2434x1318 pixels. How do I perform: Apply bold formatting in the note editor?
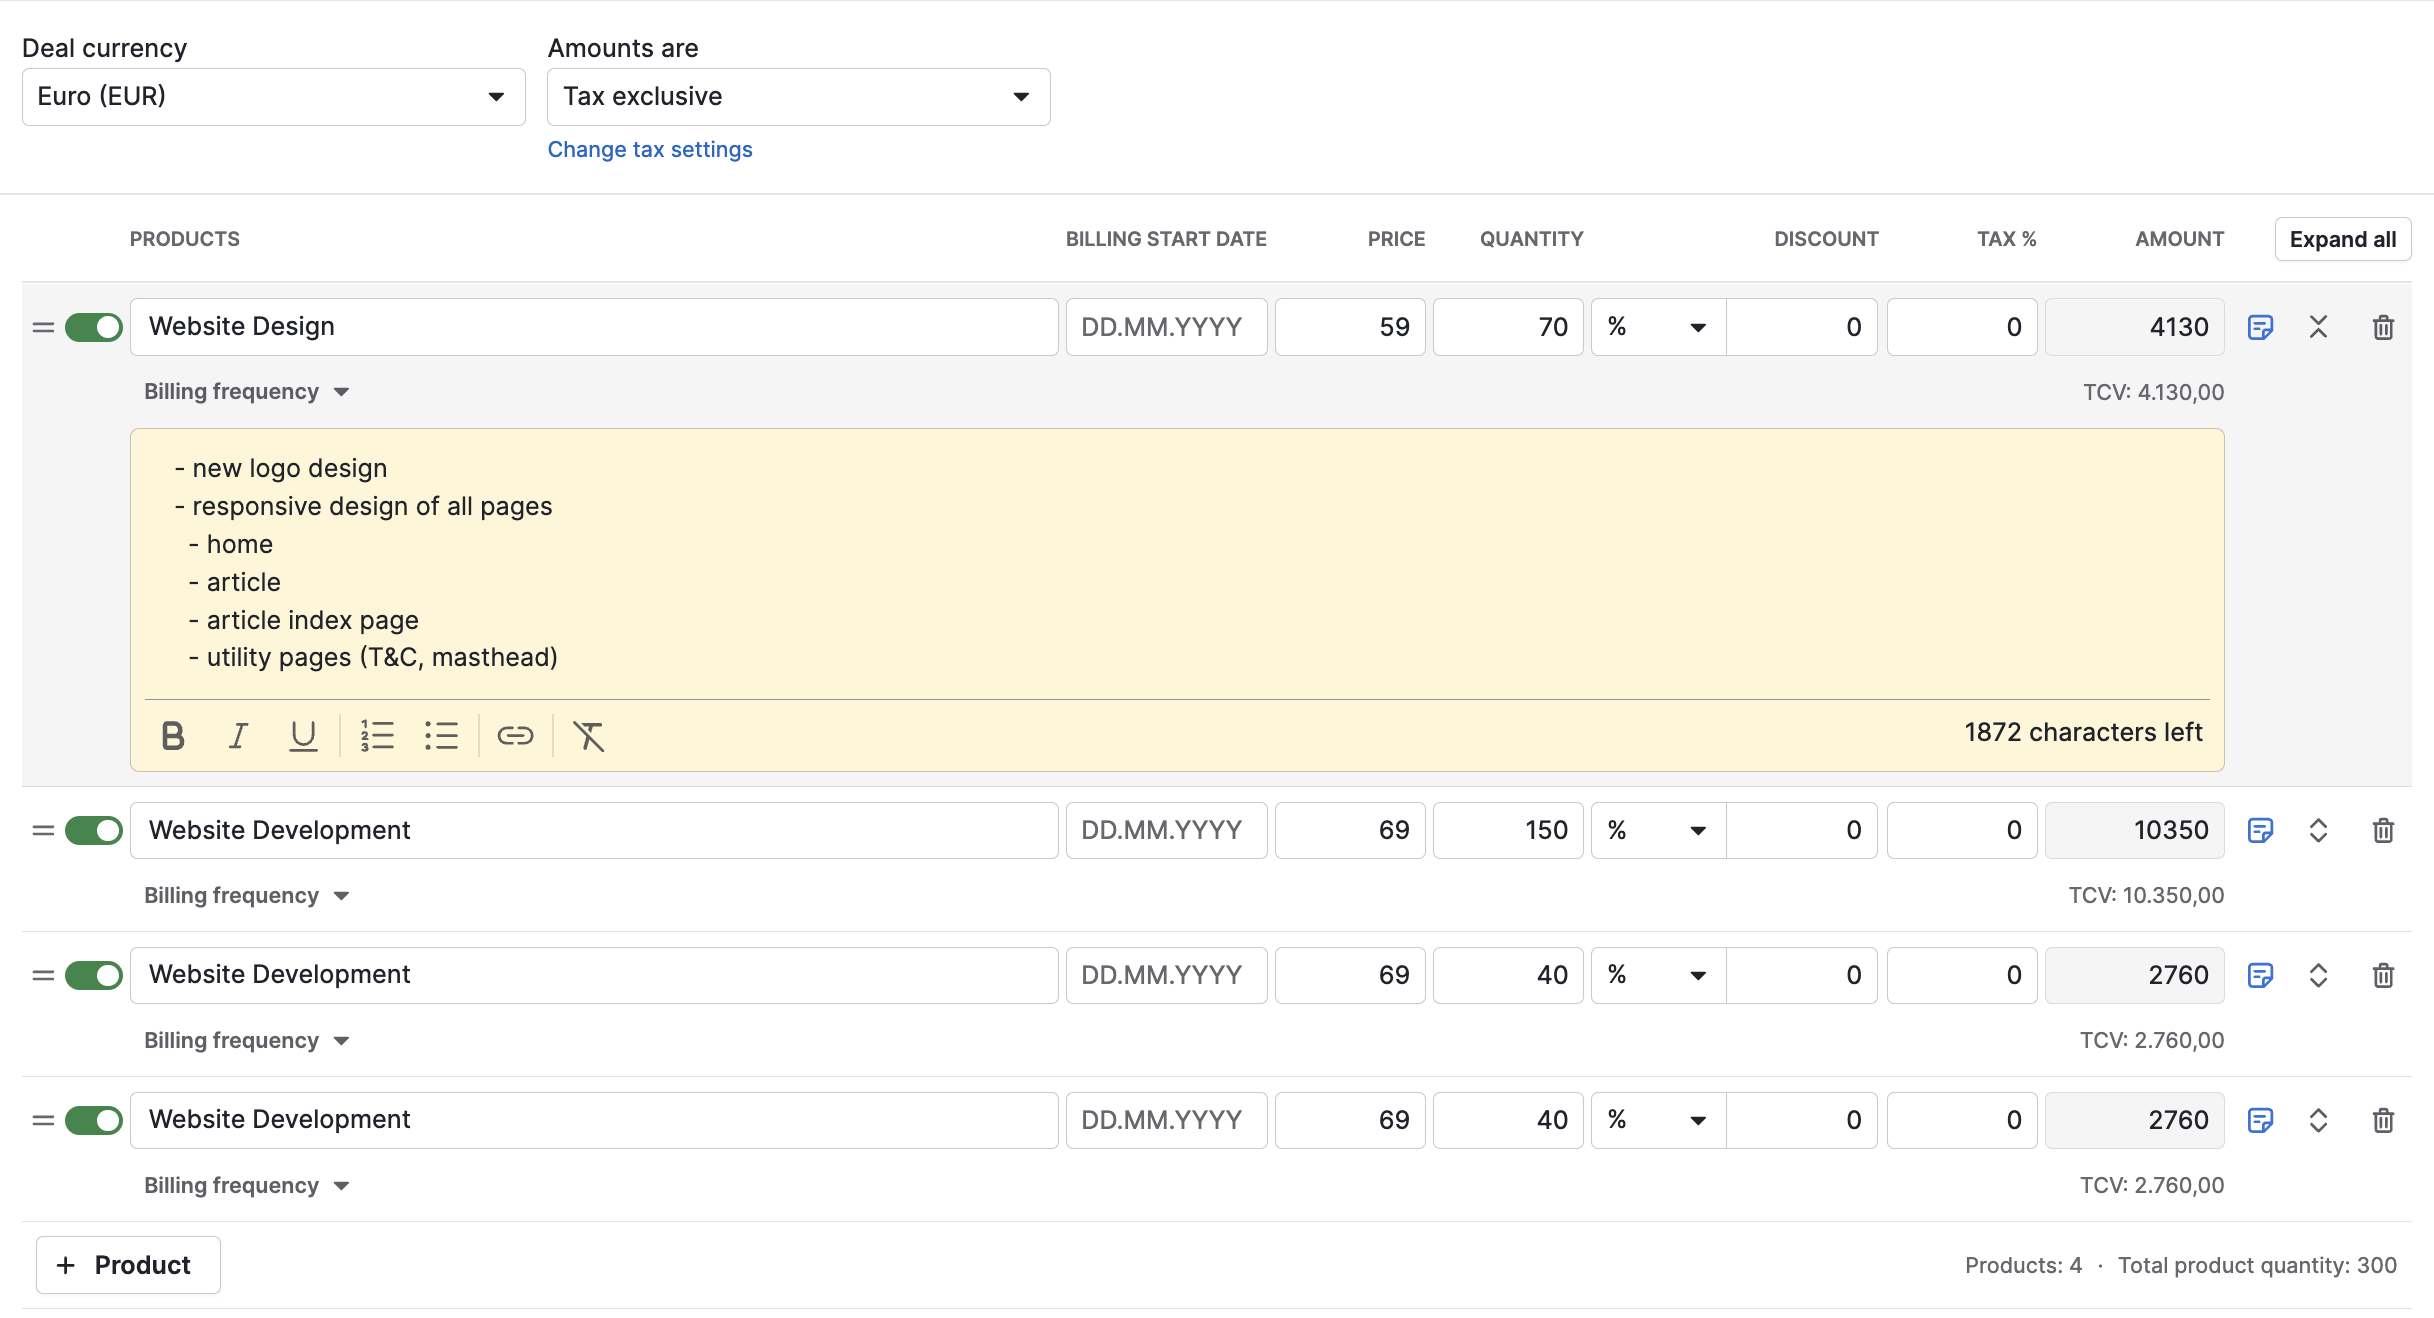(x=171, y=735)
